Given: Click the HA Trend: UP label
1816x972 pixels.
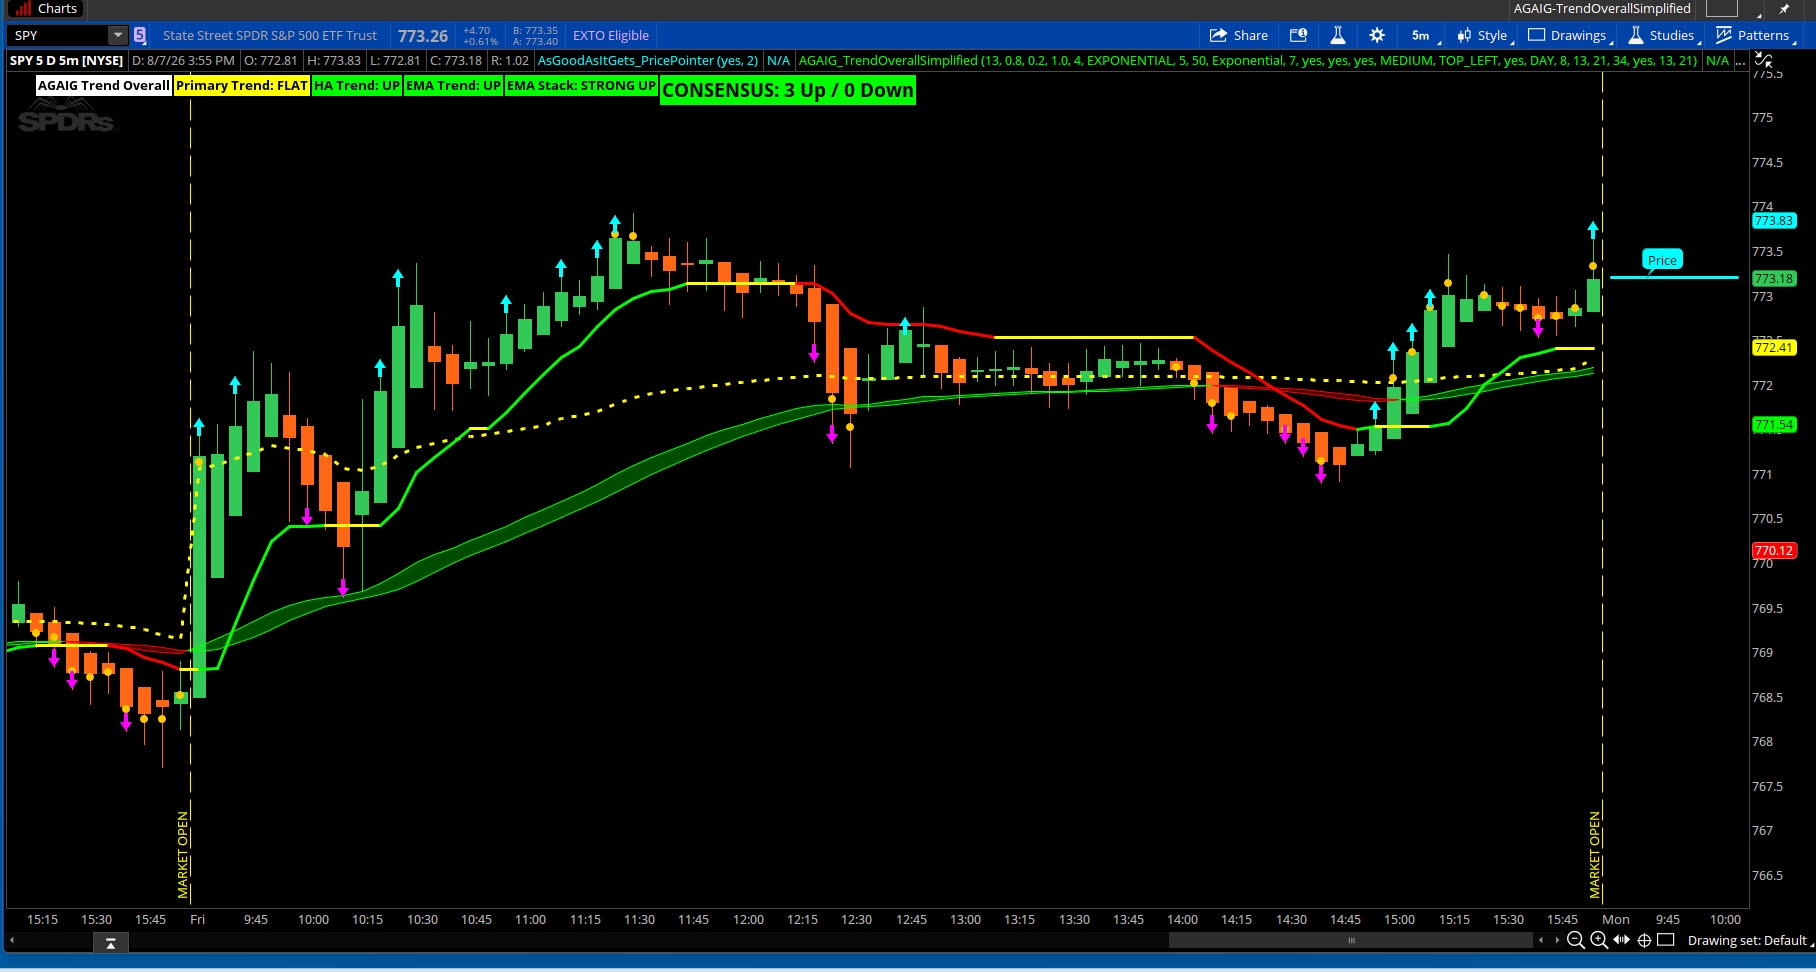Looking at the screenshot, I should pos(357,85).
